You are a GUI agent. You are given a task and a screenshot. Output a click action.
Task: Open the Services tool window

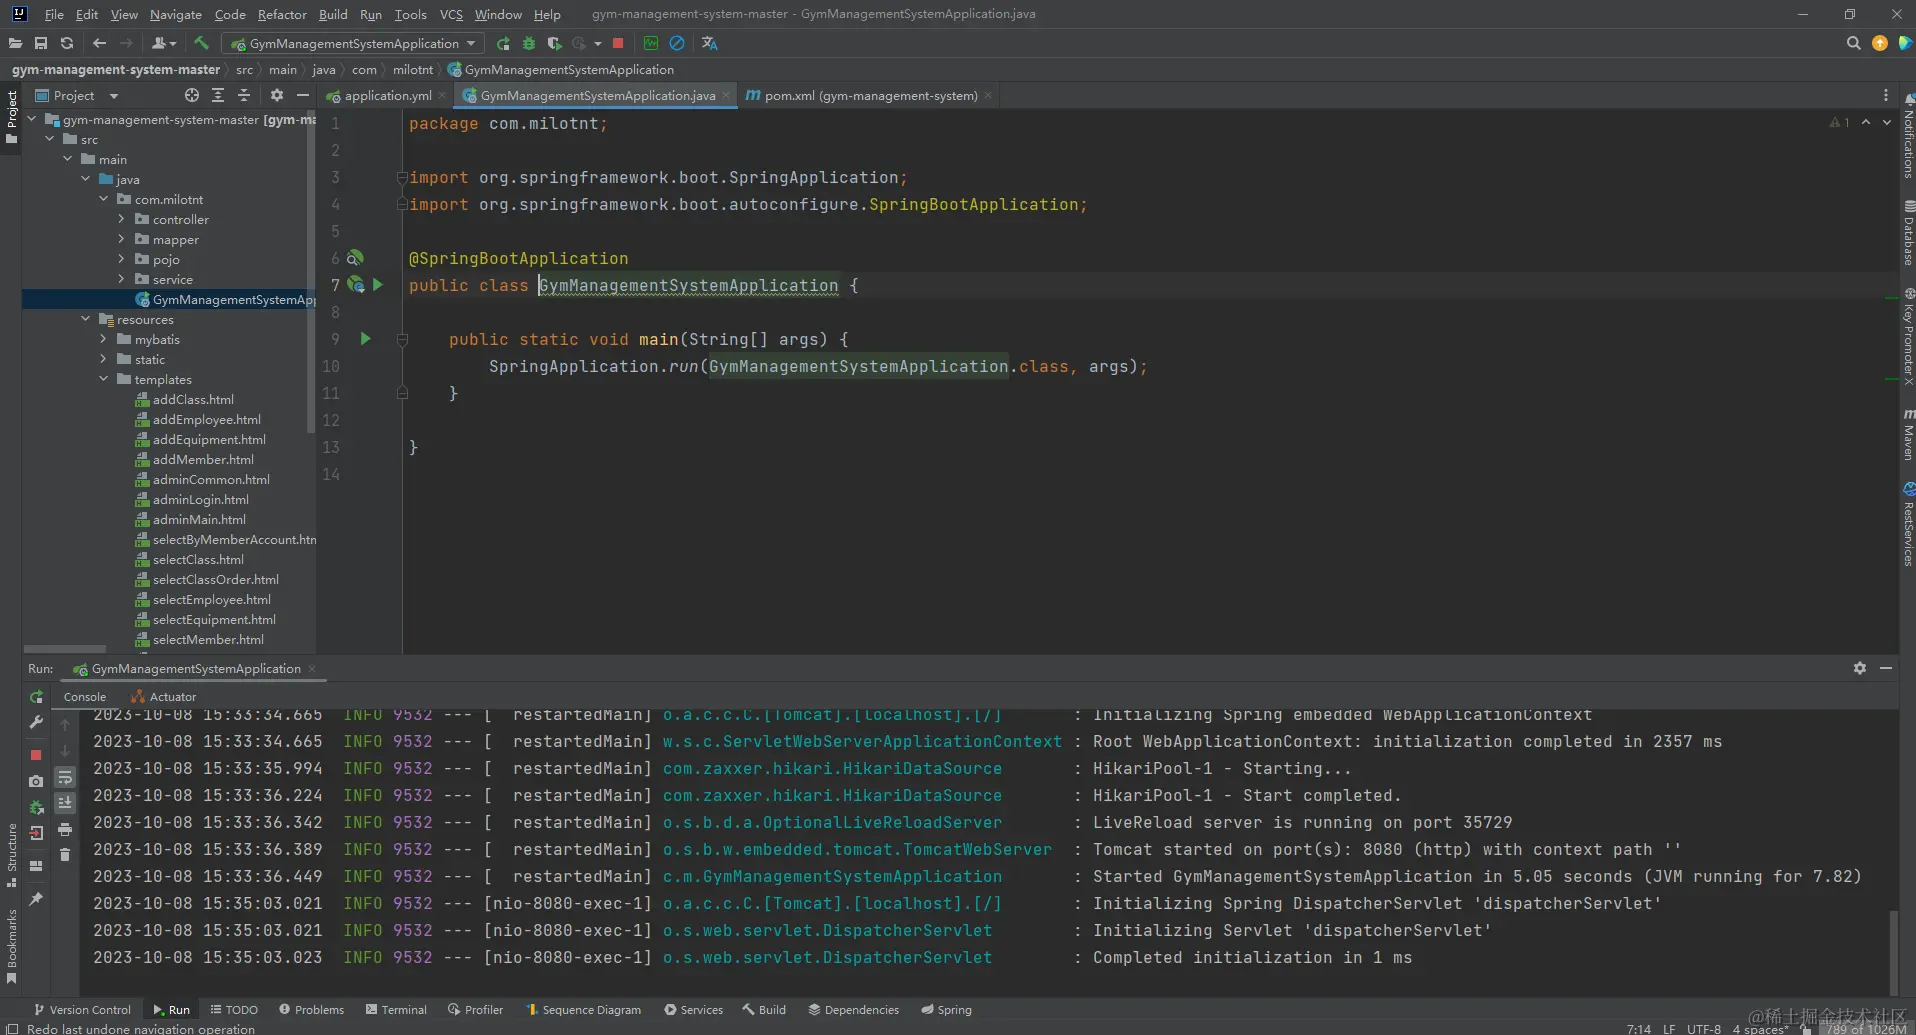pyautogui.click(x=693, y=1010)
